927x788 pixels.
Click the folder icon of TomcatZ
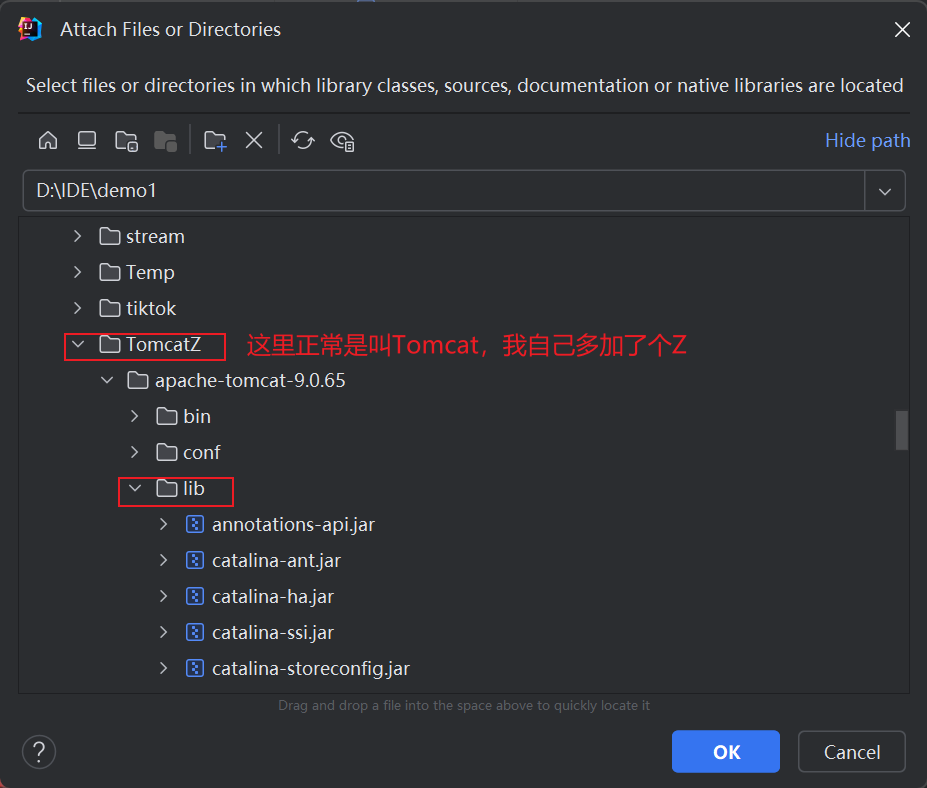click(x=109, y=344)
